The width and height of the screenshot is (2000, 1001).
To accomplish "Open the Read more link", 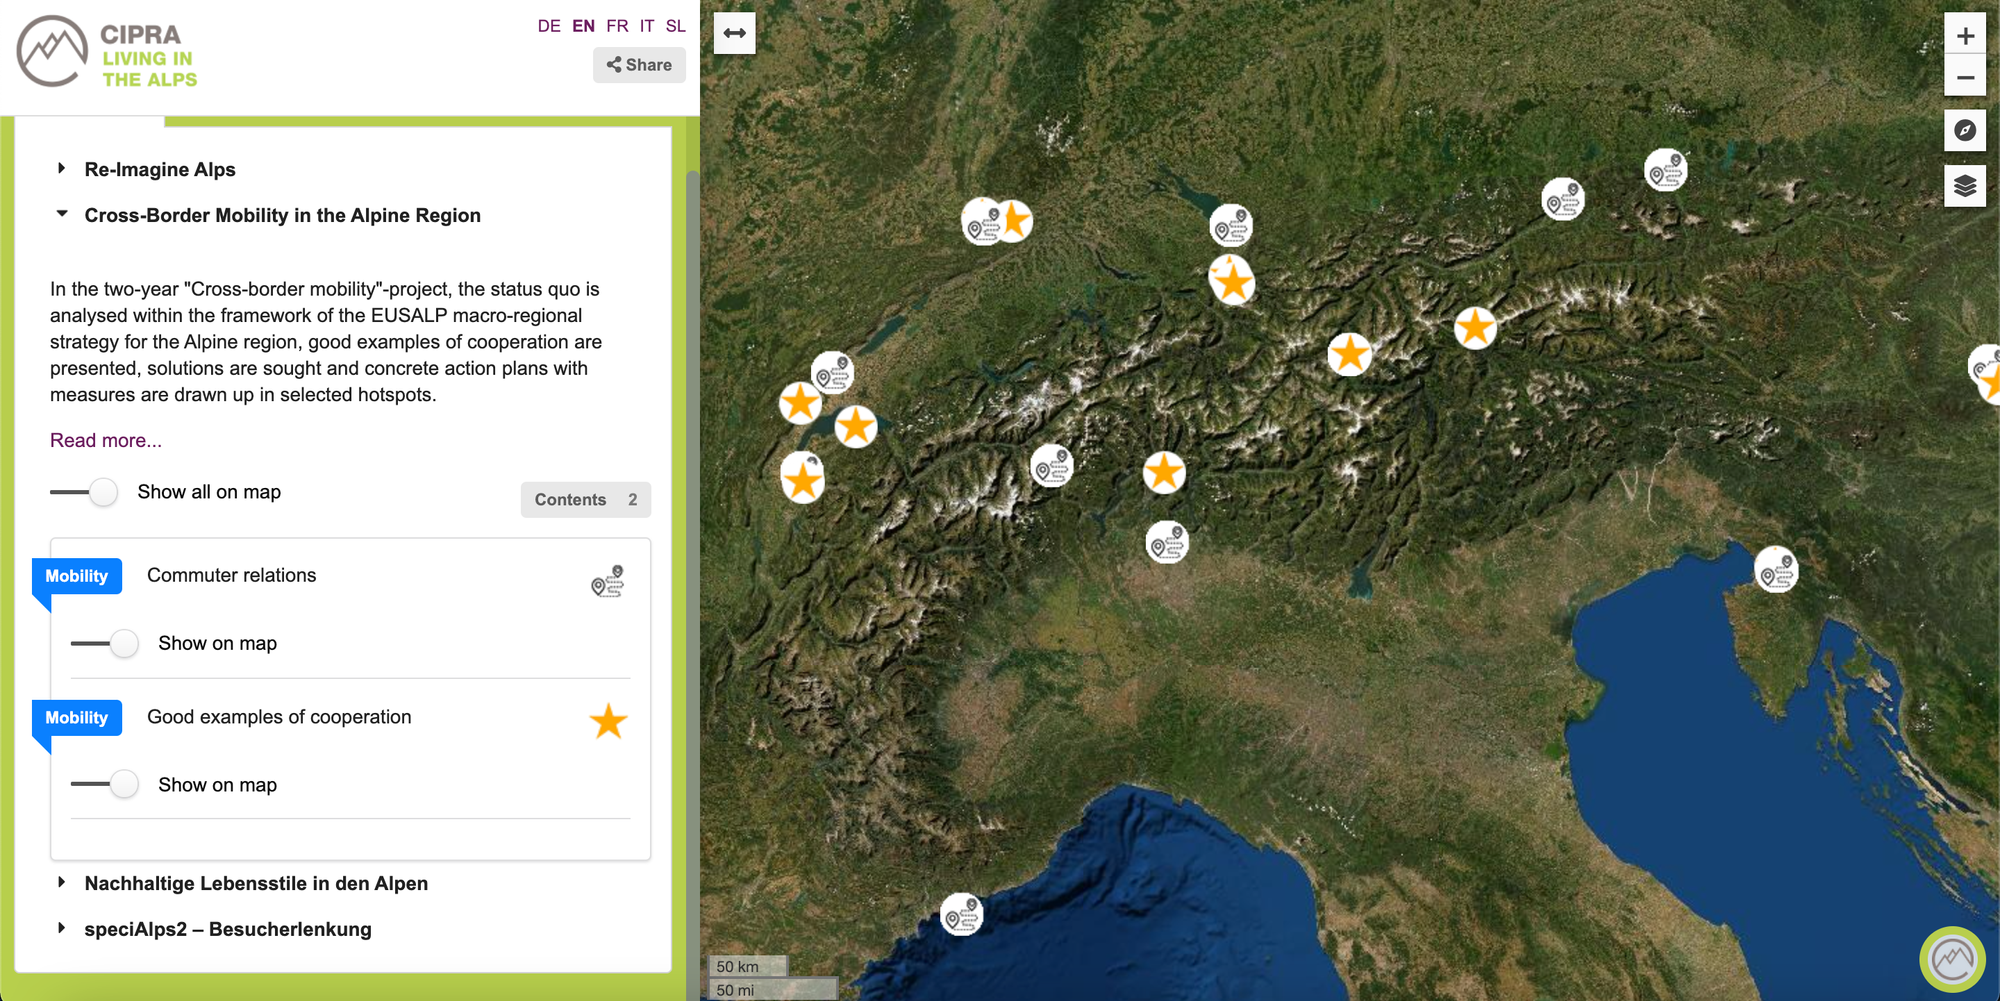I will 106,441.
